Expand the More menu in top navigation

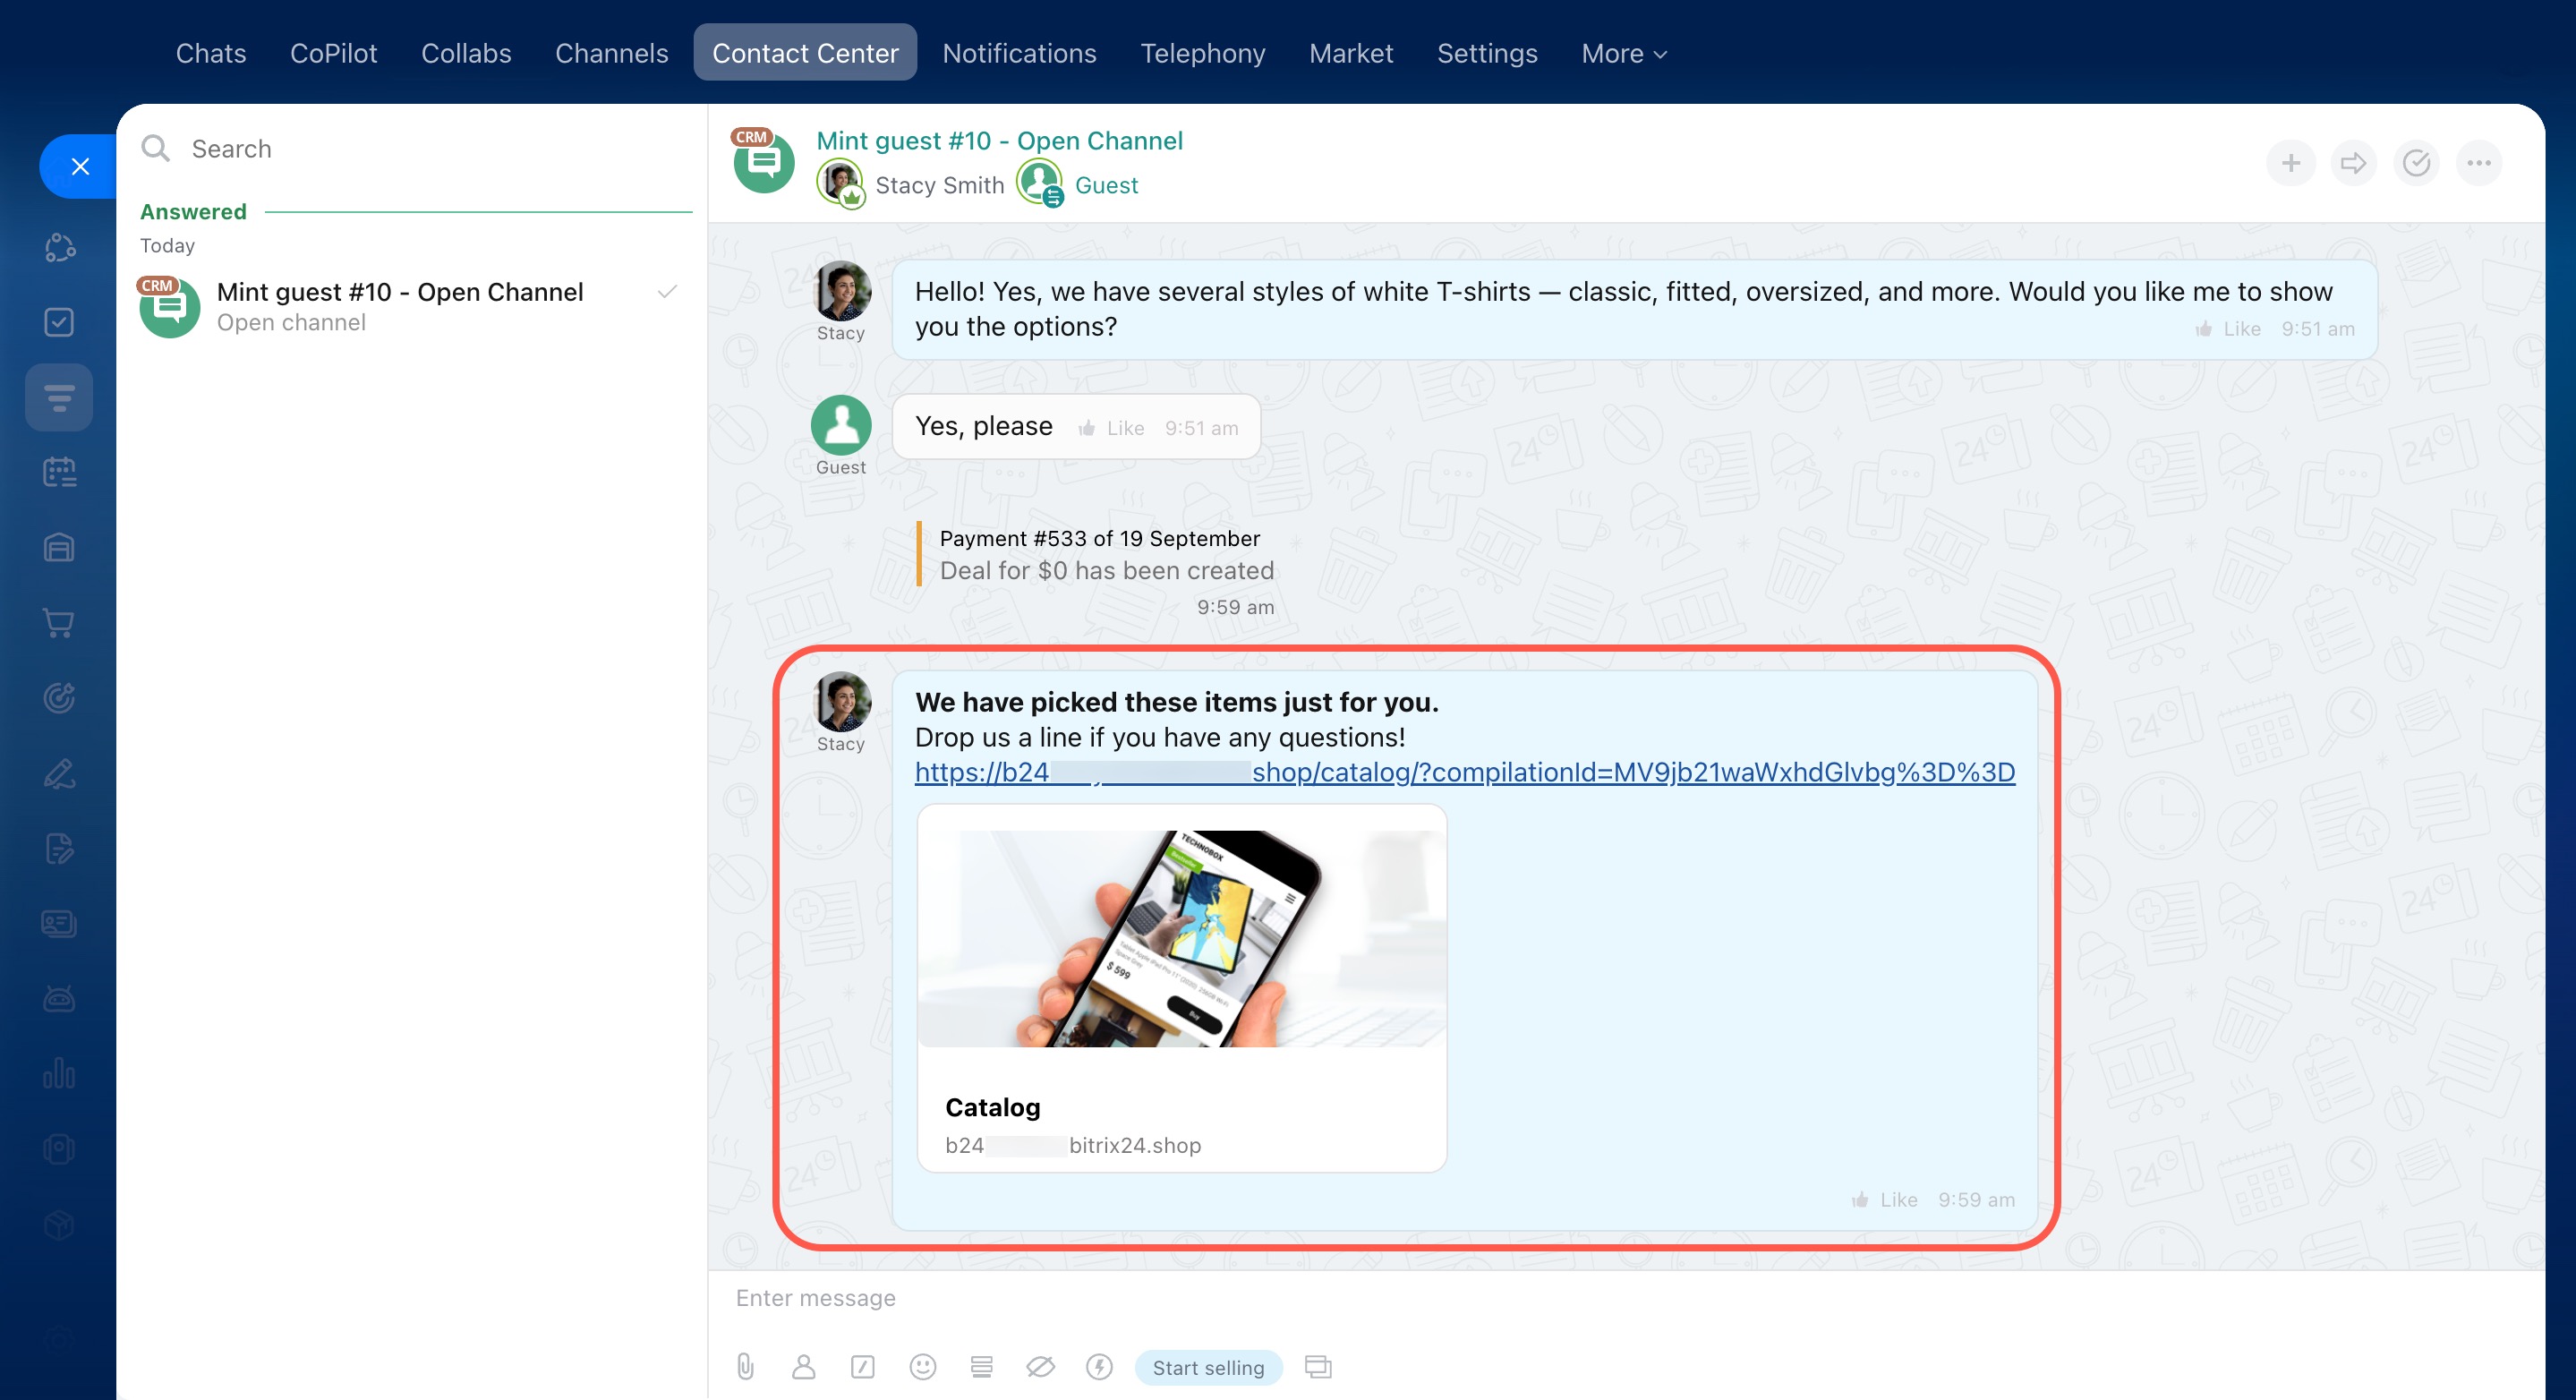(1623, 53)
